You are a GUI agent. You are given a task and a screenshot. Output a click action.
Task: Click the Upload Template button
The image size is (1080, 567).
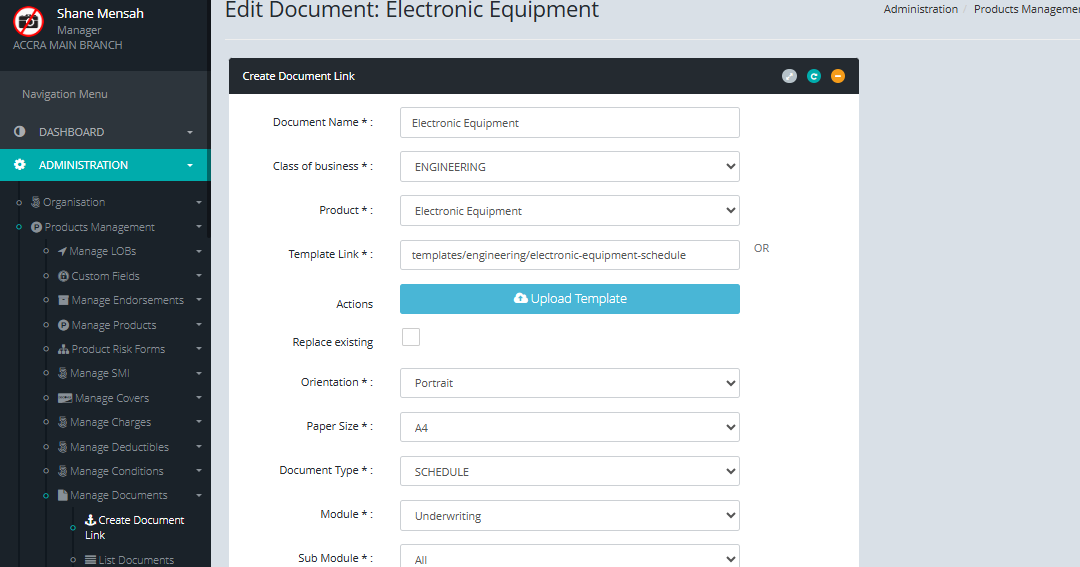(x=569, y=299)
